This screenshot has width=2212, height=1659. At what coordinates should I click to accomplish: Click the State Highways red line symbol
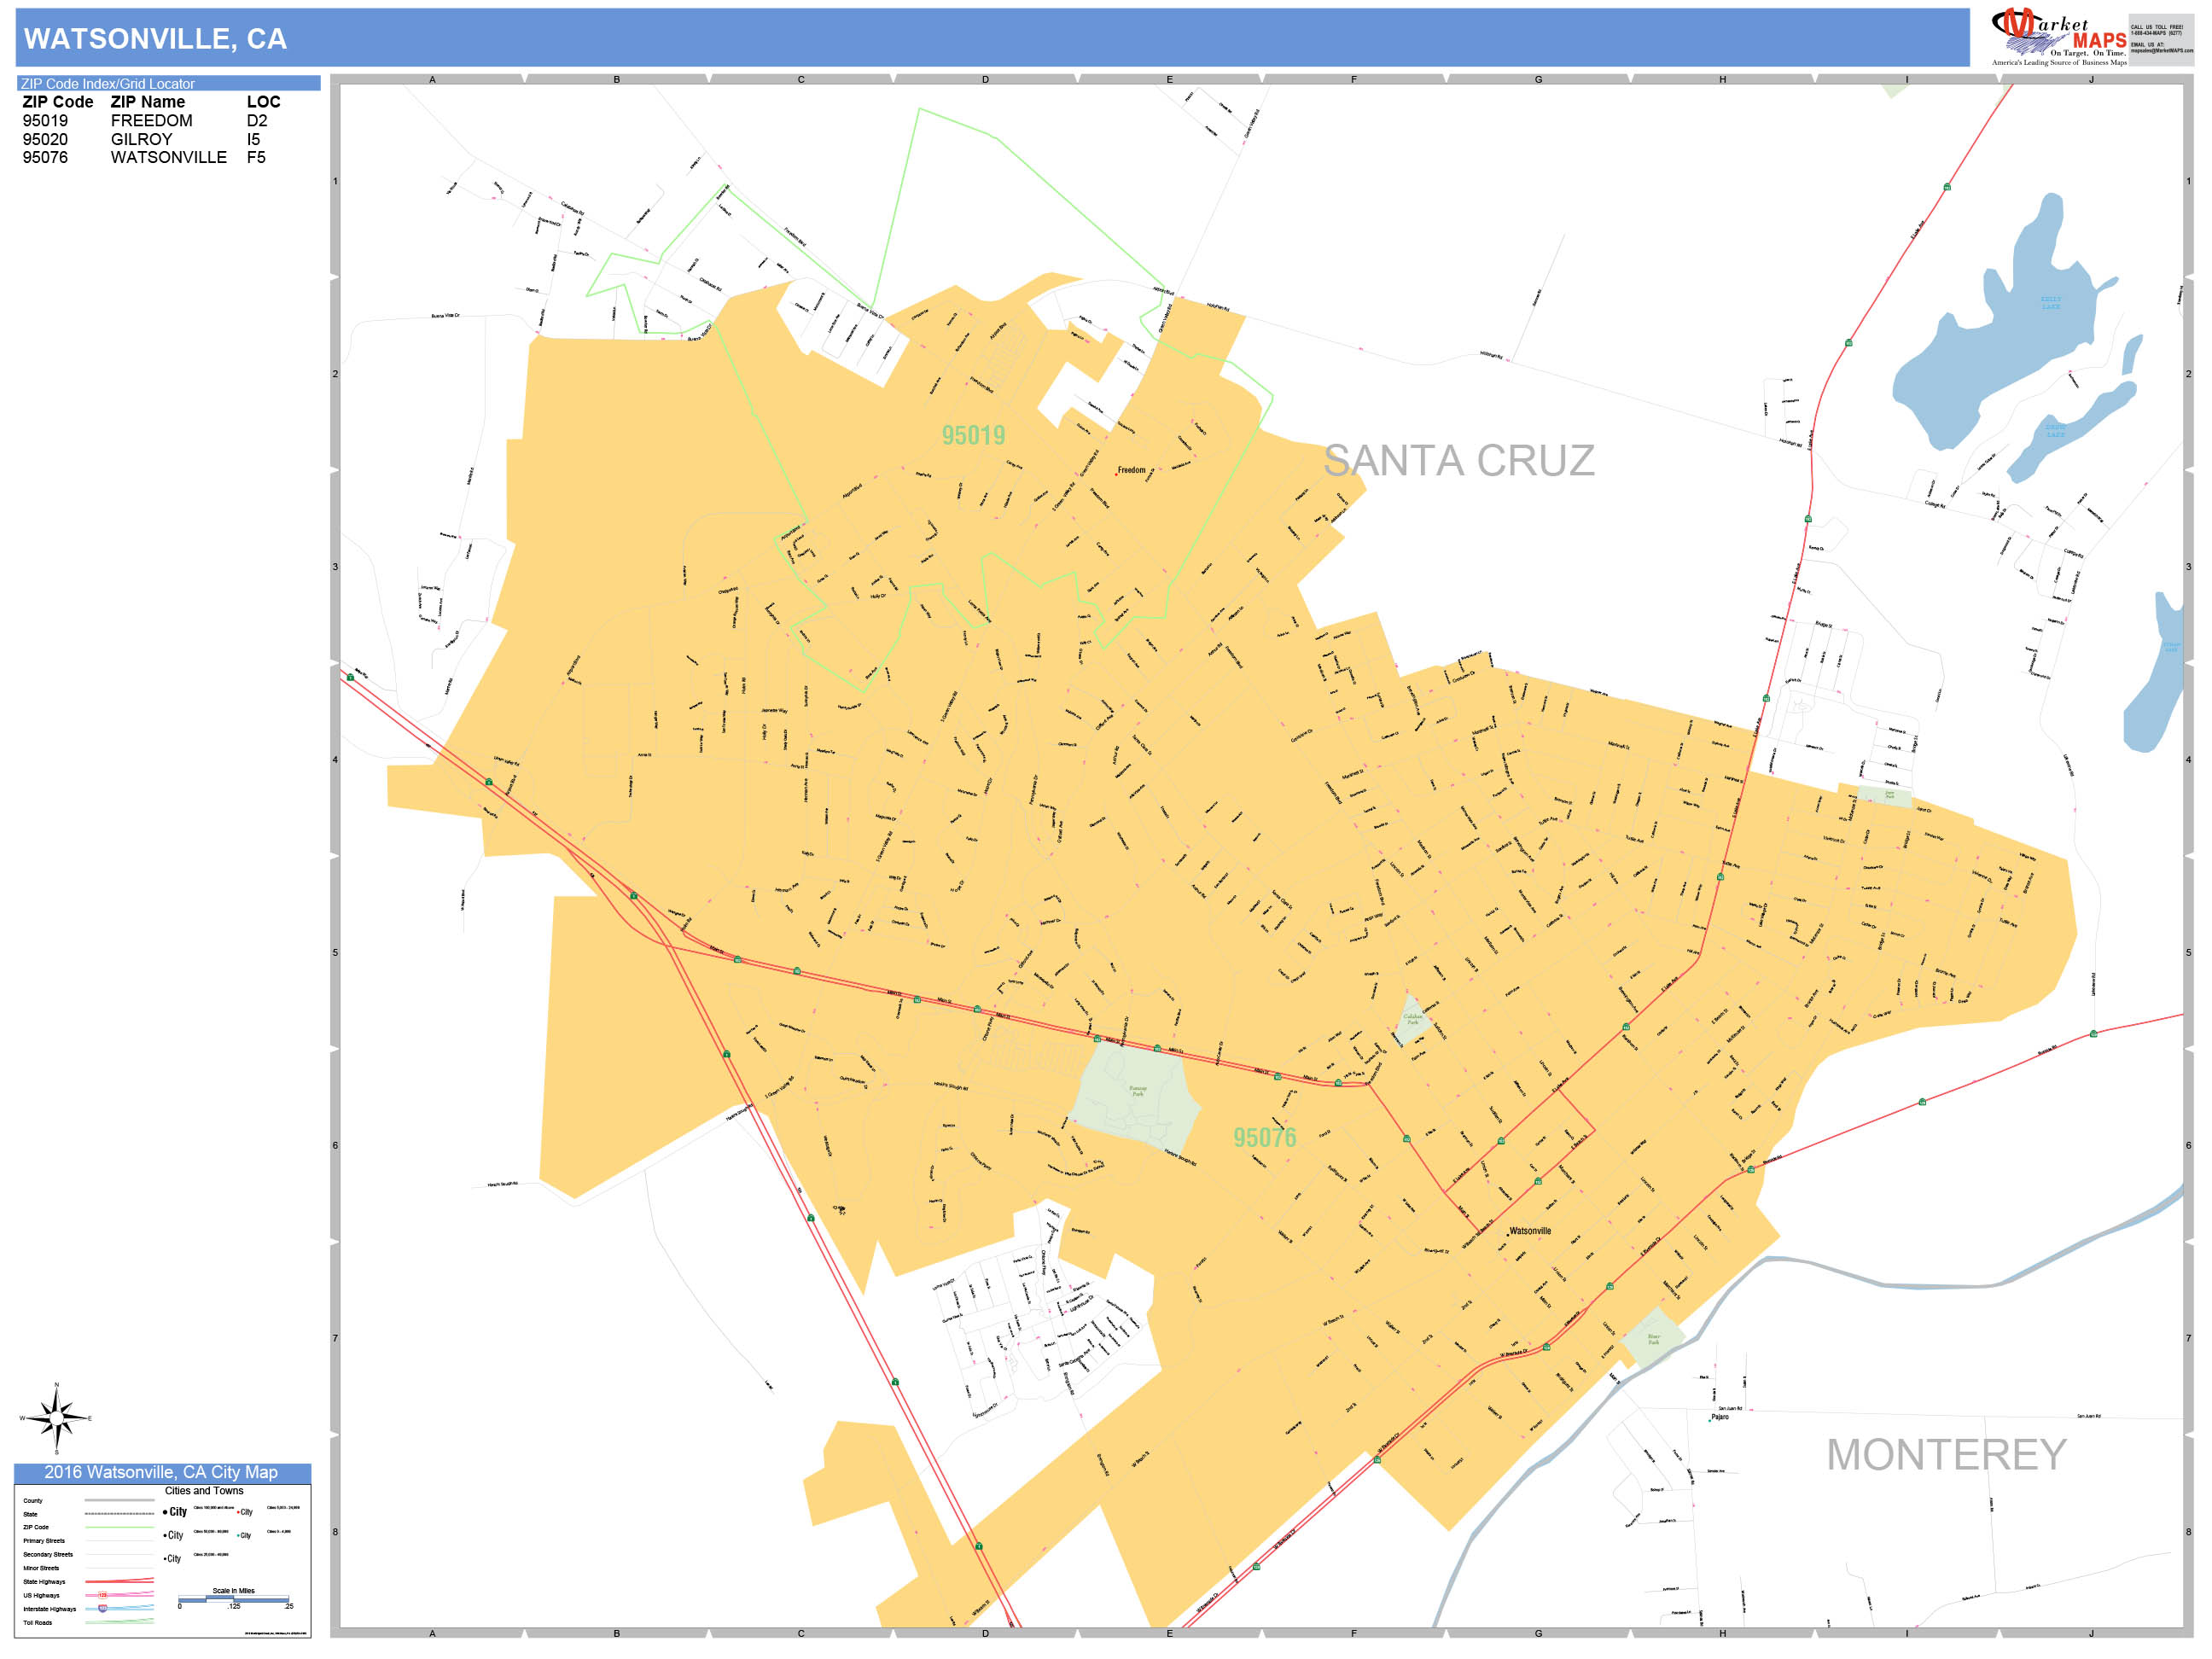click(120, 1581)
